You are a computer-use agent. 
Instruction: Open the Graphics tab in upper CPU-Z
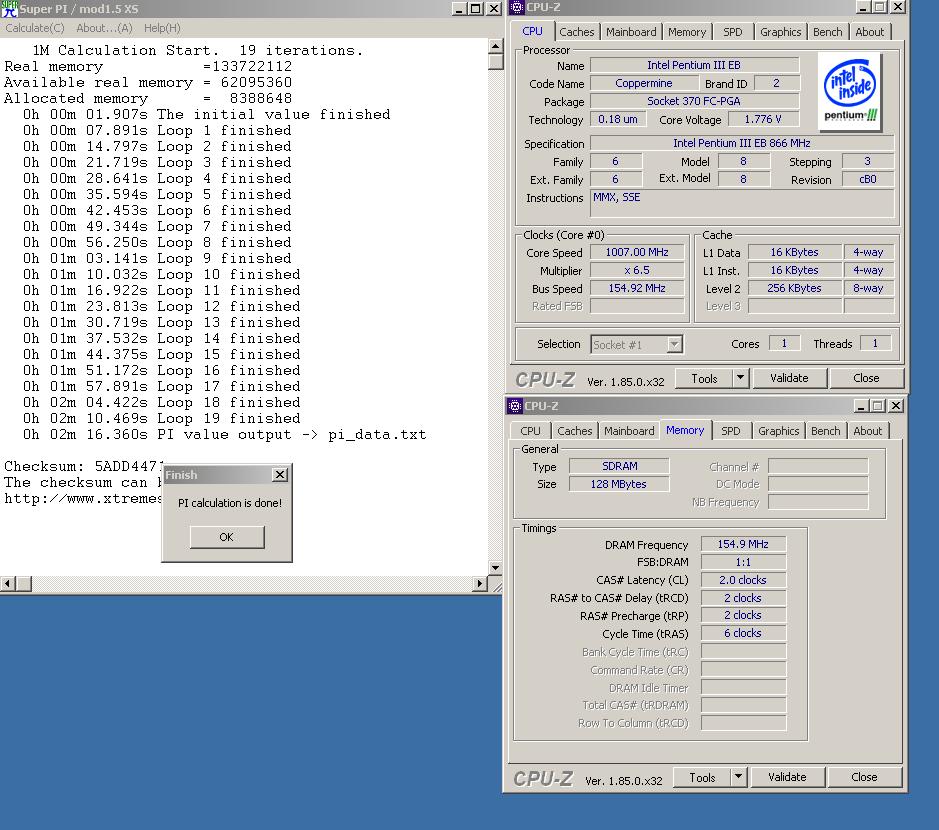[x=780, y=32]
